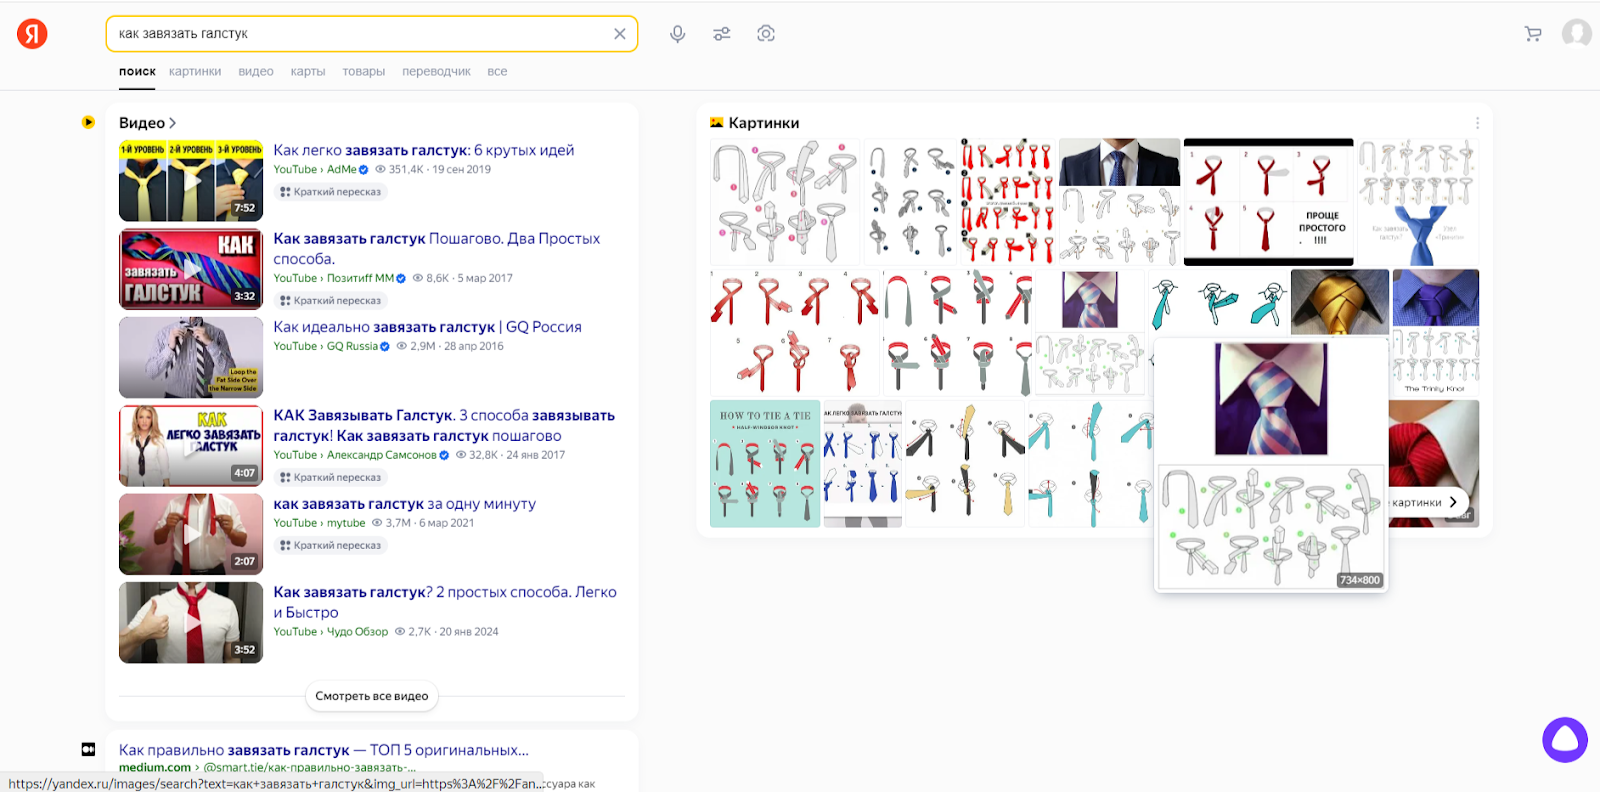Play the AdMe video thumbnail with 7:52 duration
The image size is (1600, 792).
pyautogui.click(x=191, y=181)
